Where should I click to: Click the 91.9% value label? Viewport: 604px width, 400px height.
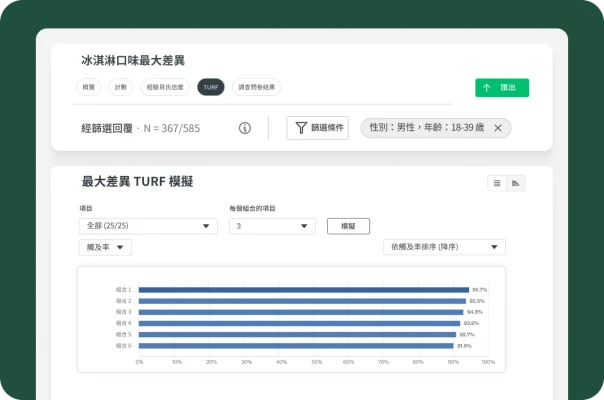464,346
